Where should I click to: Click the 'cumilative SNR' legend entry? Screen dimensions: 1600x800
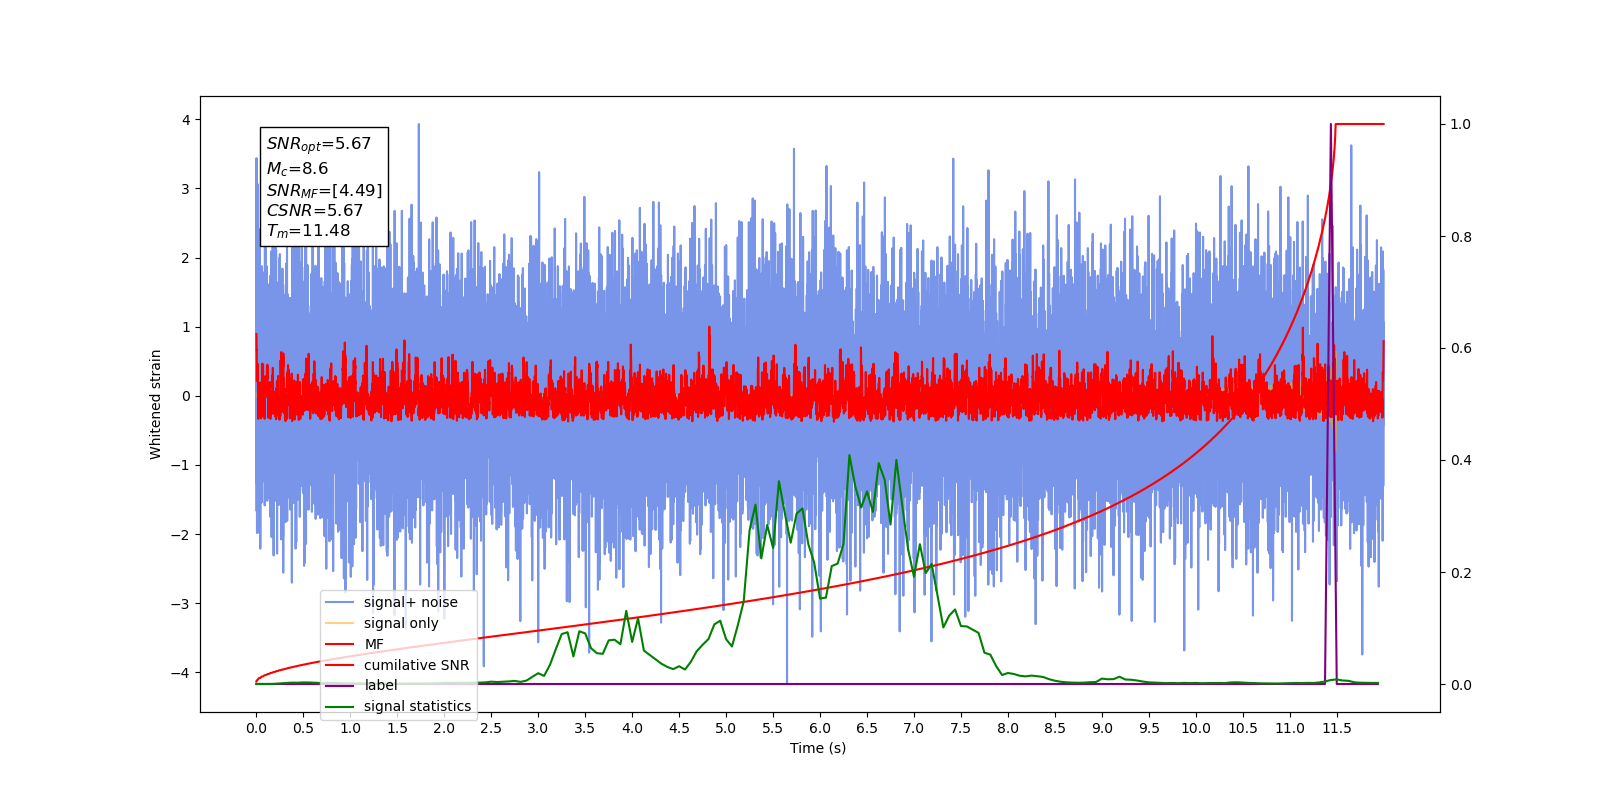(x=398, y=665)
